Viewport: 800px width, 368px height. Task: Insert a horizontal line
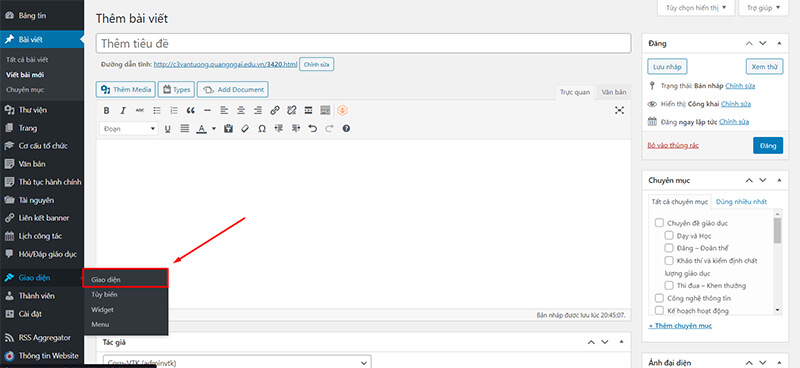207,110
